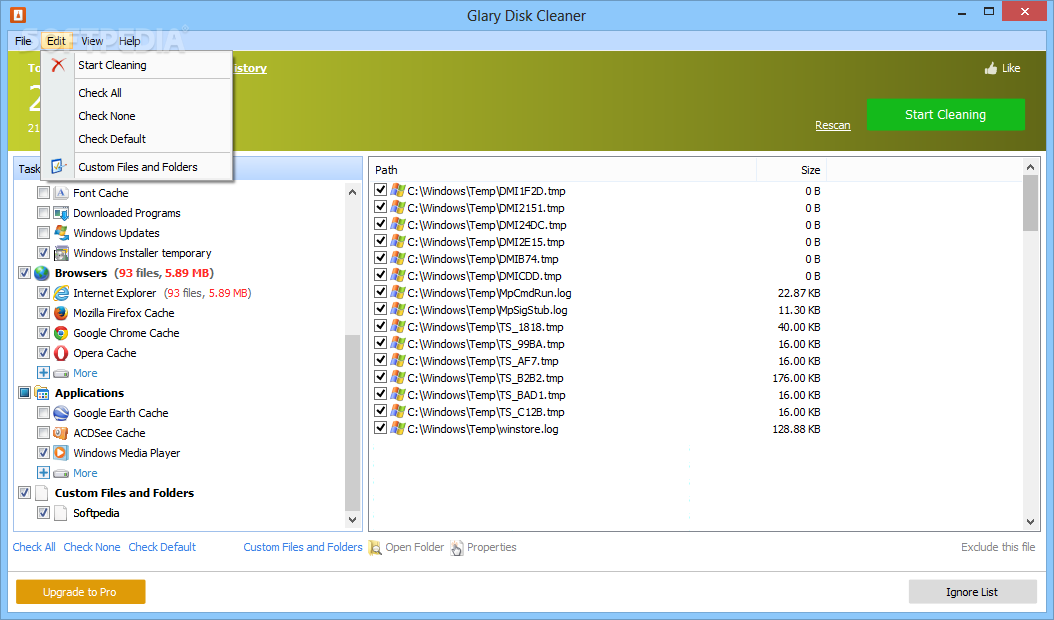Uncheck Windows Installer temporary checkbox
The image size is (1054, 620).
(x=44, y=253)
